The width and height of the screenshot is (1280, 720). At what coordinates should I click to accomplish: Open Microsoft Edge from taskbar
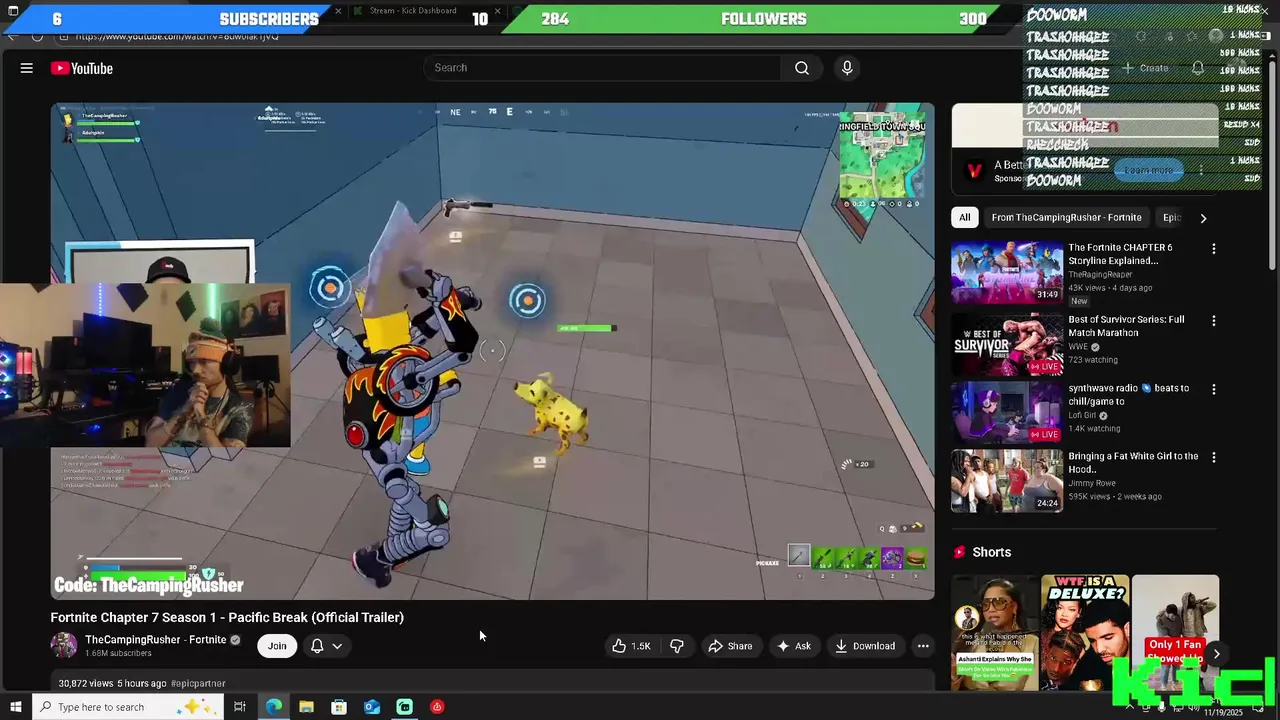[273, 707]
